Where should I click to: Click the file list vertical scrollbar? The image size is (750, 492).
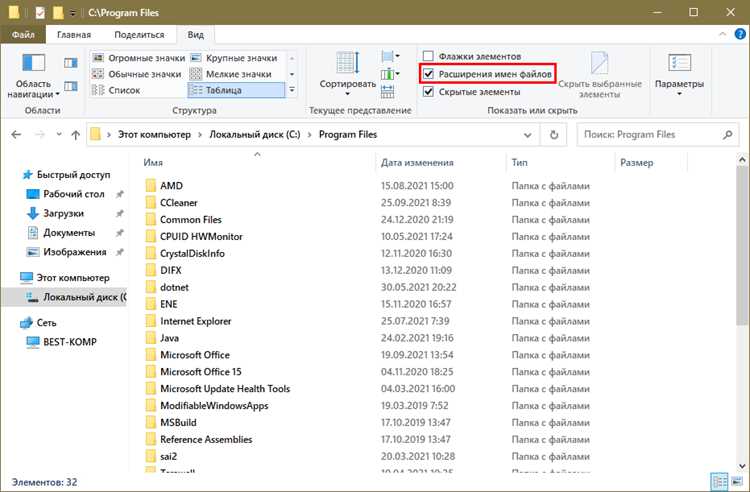(x=742, y=244)
